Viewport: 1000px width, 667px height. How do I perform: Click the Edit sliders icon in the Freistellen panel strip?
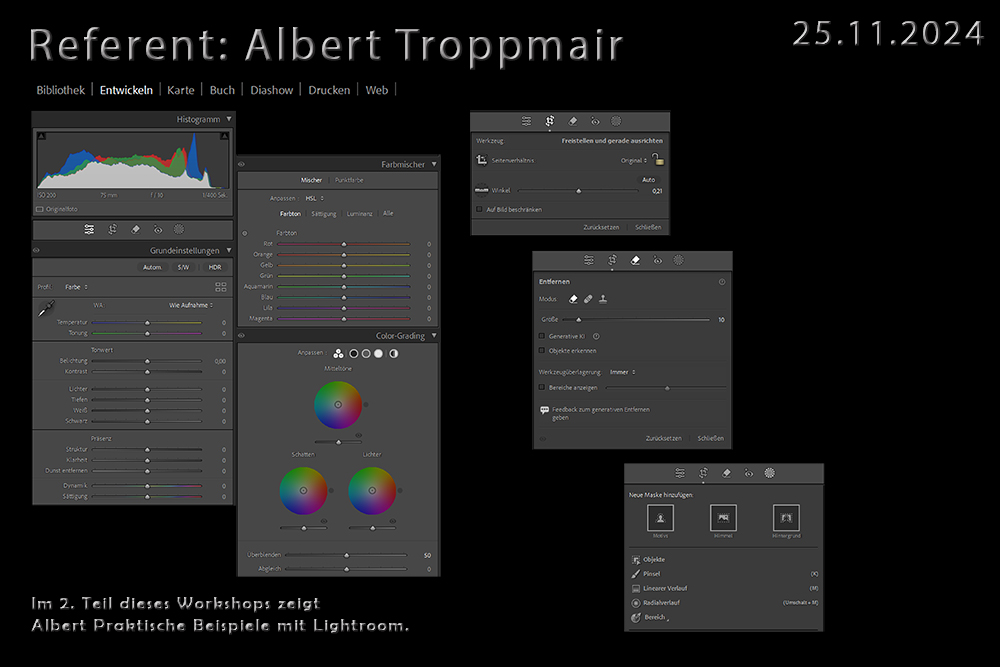526,121
